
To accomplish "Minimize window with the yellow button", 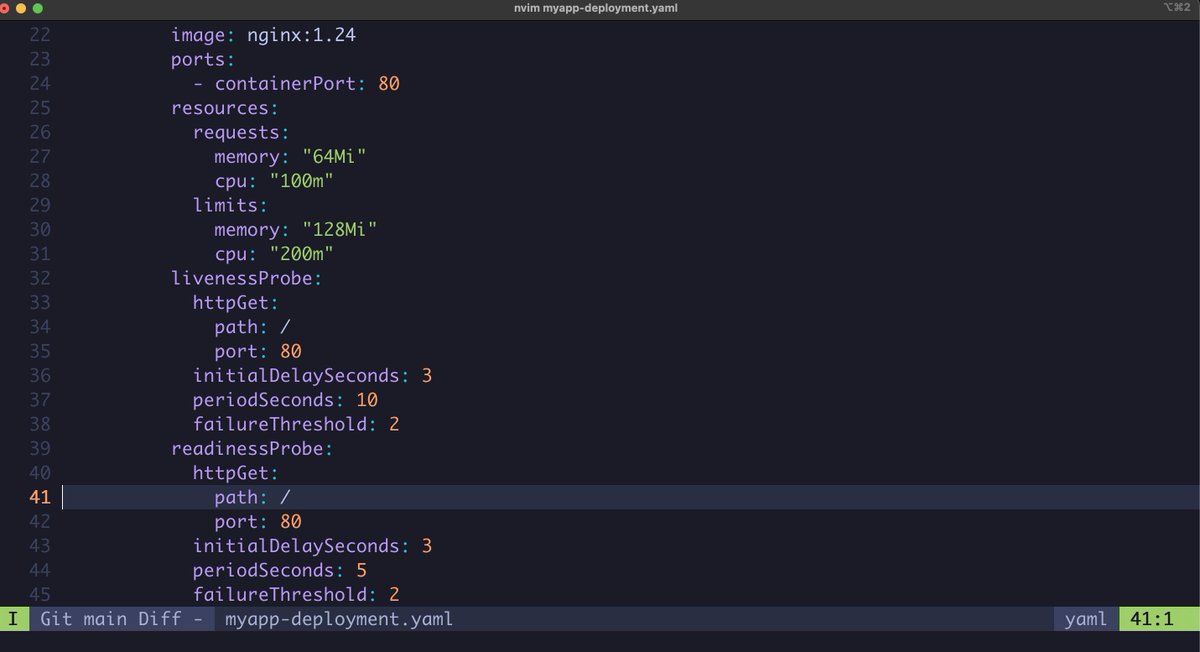I will coord(22,8).
